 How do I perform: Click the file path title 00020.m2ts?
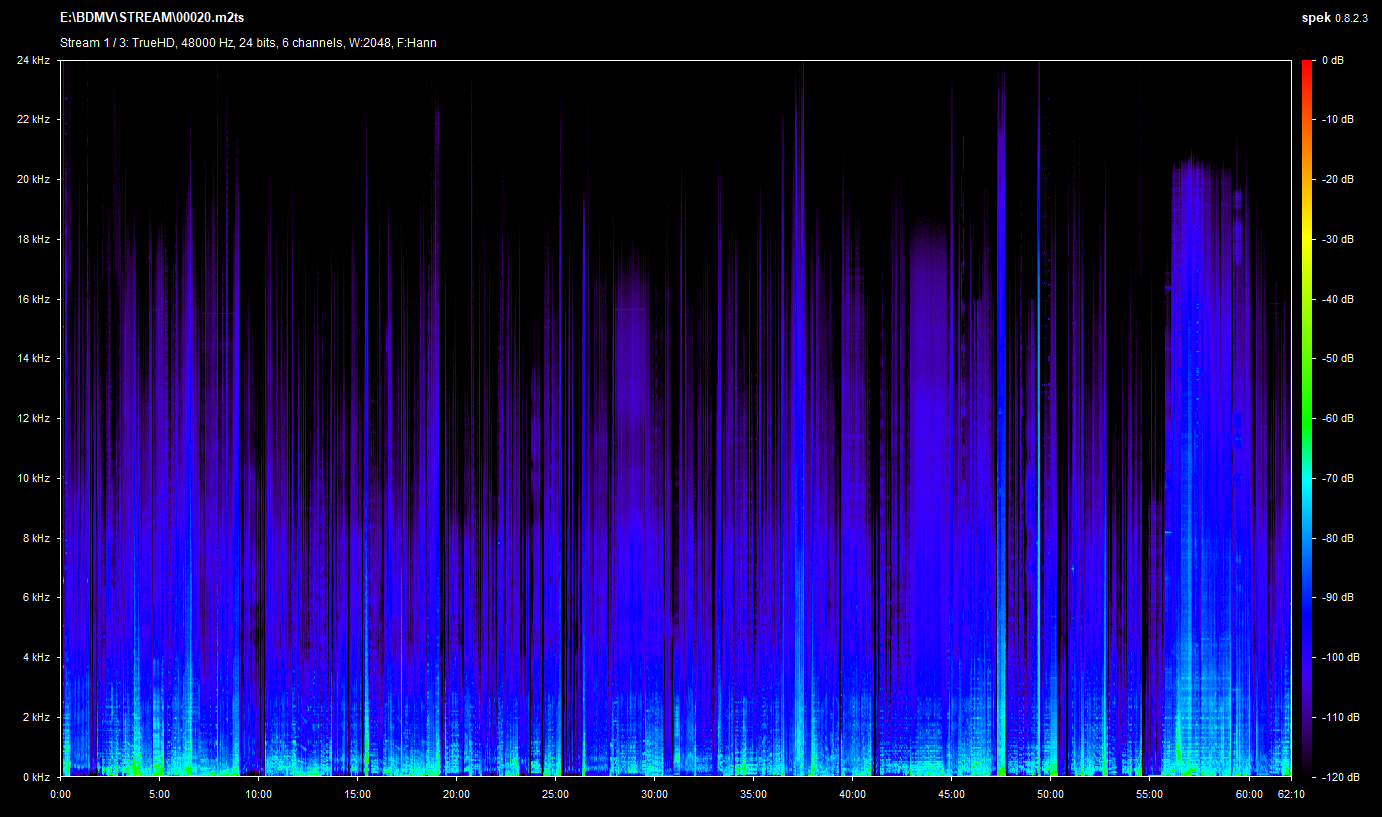[x=152, y=19]
